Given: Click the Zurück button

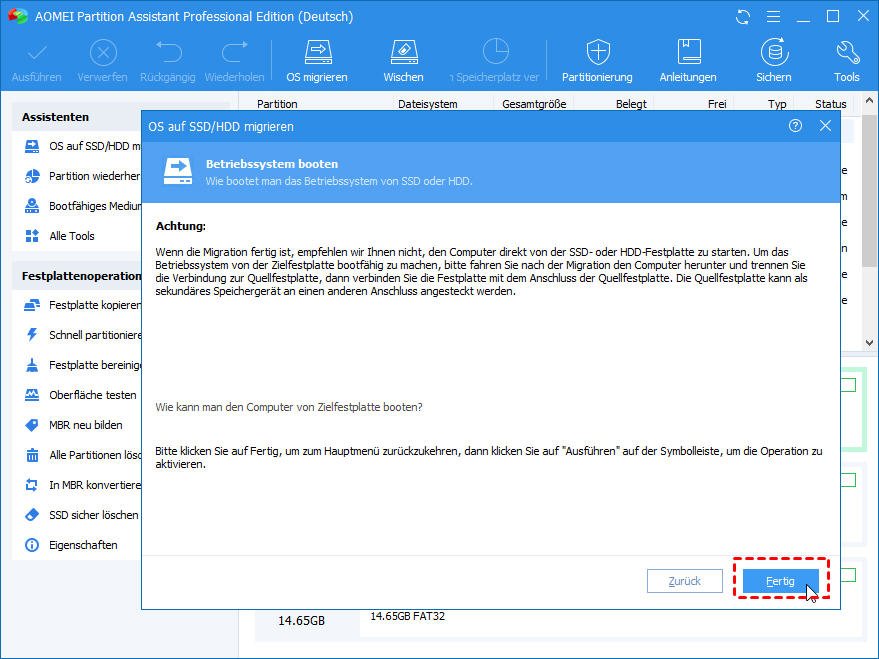Looking at the screenshot, I should pos(684,581).
